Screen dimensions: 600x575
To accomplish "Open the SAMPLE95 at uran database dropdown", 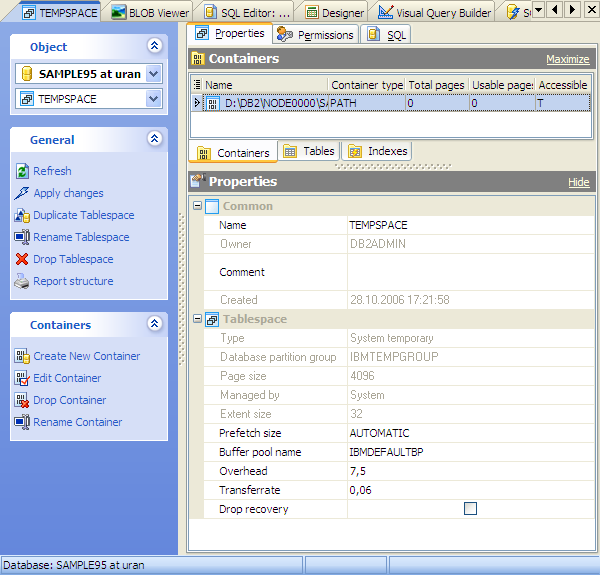I will click(x=153, y=74).
